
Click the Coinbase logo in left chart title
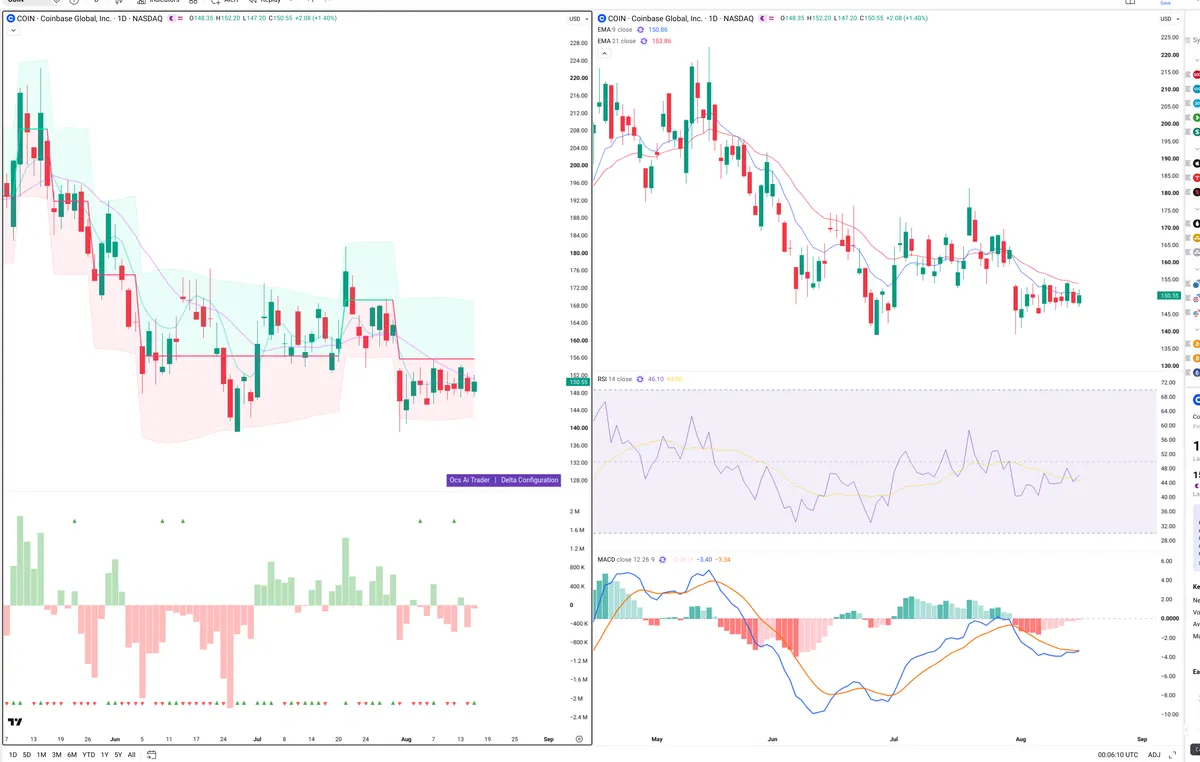click(10, 18)
